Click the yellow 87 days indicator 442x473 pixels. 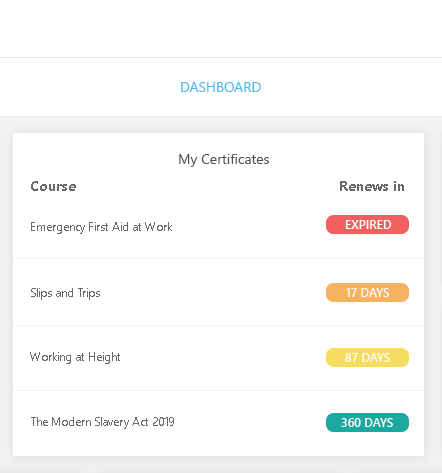coord(367,357)
